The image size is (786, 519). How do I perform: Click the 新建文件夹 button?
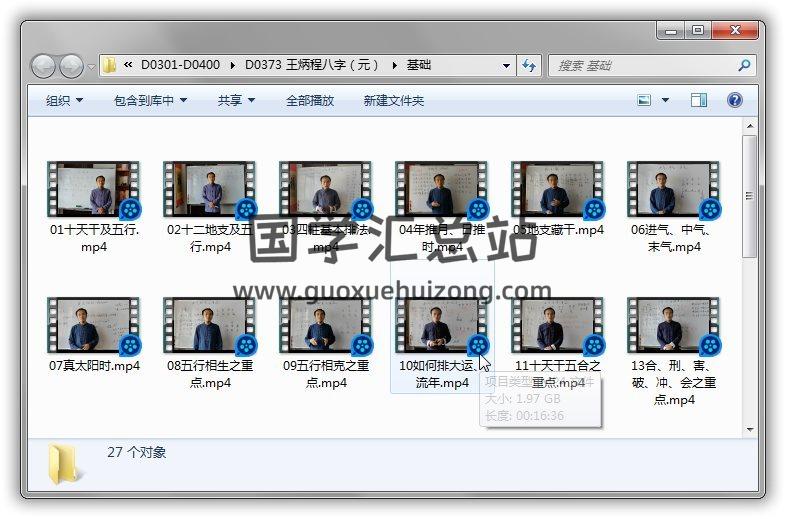[x=393, y=100]
